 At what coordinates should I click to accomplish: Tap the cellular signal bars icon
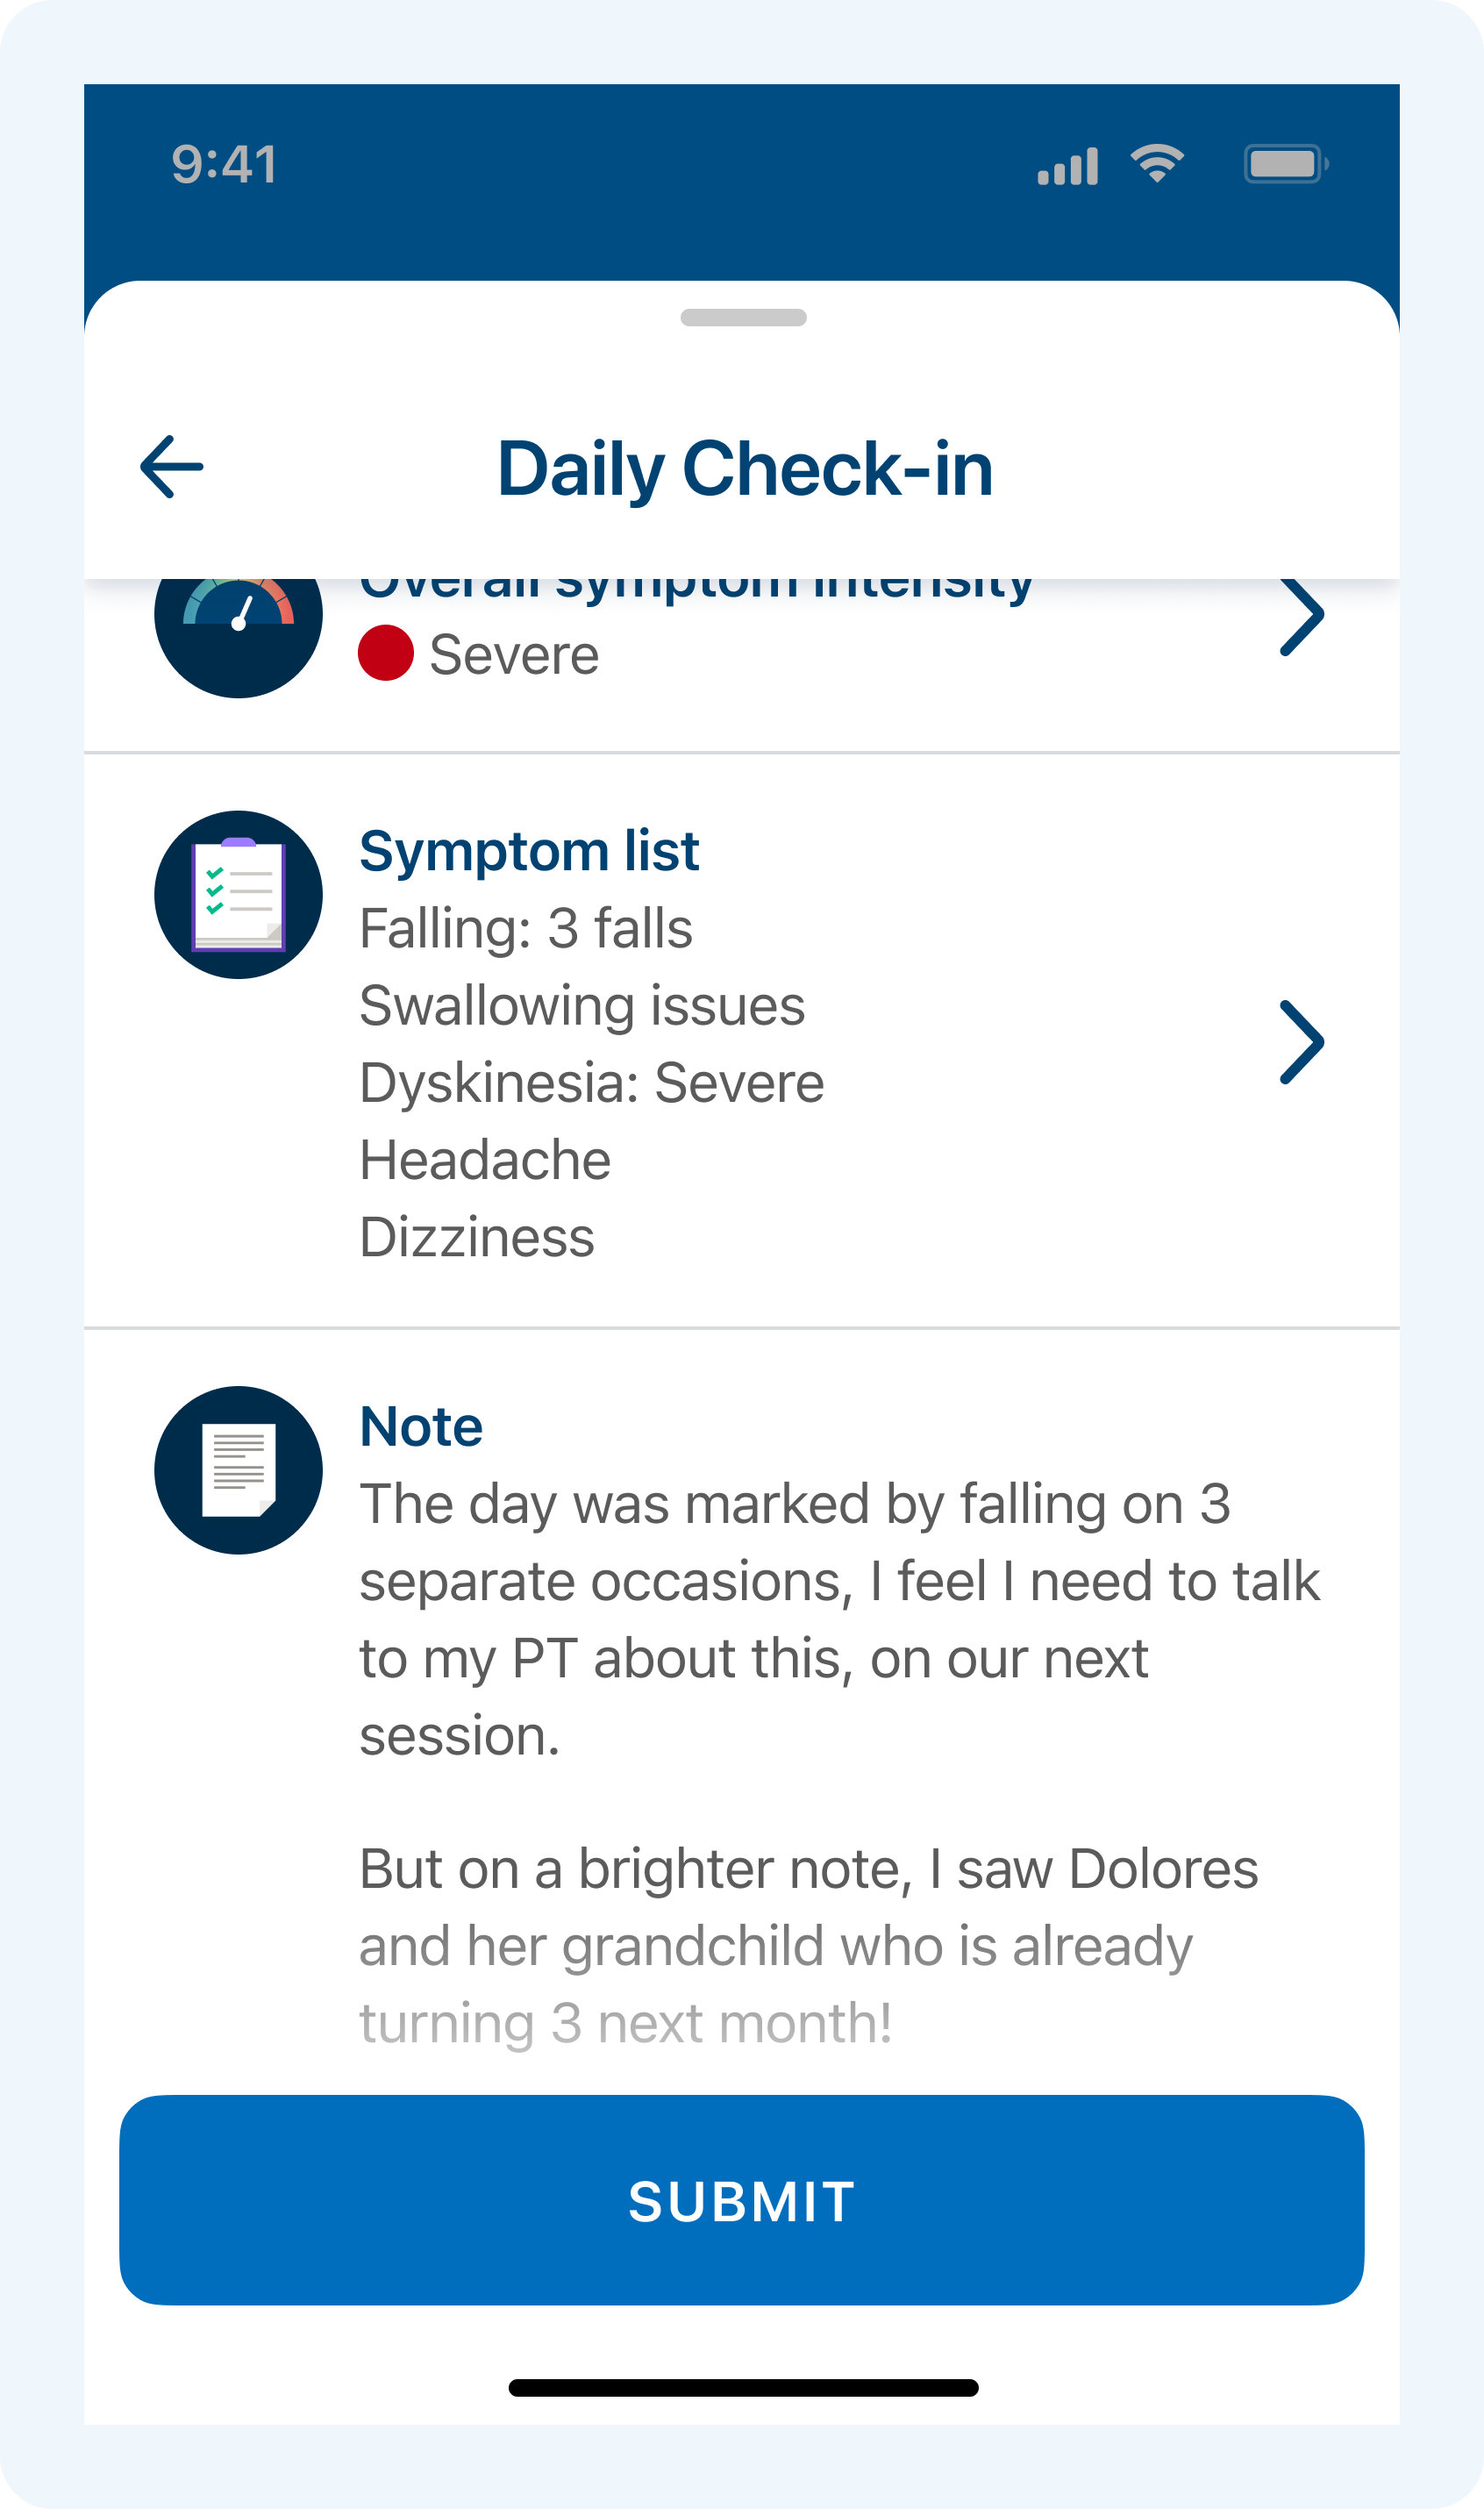[x=1067, y=166]
